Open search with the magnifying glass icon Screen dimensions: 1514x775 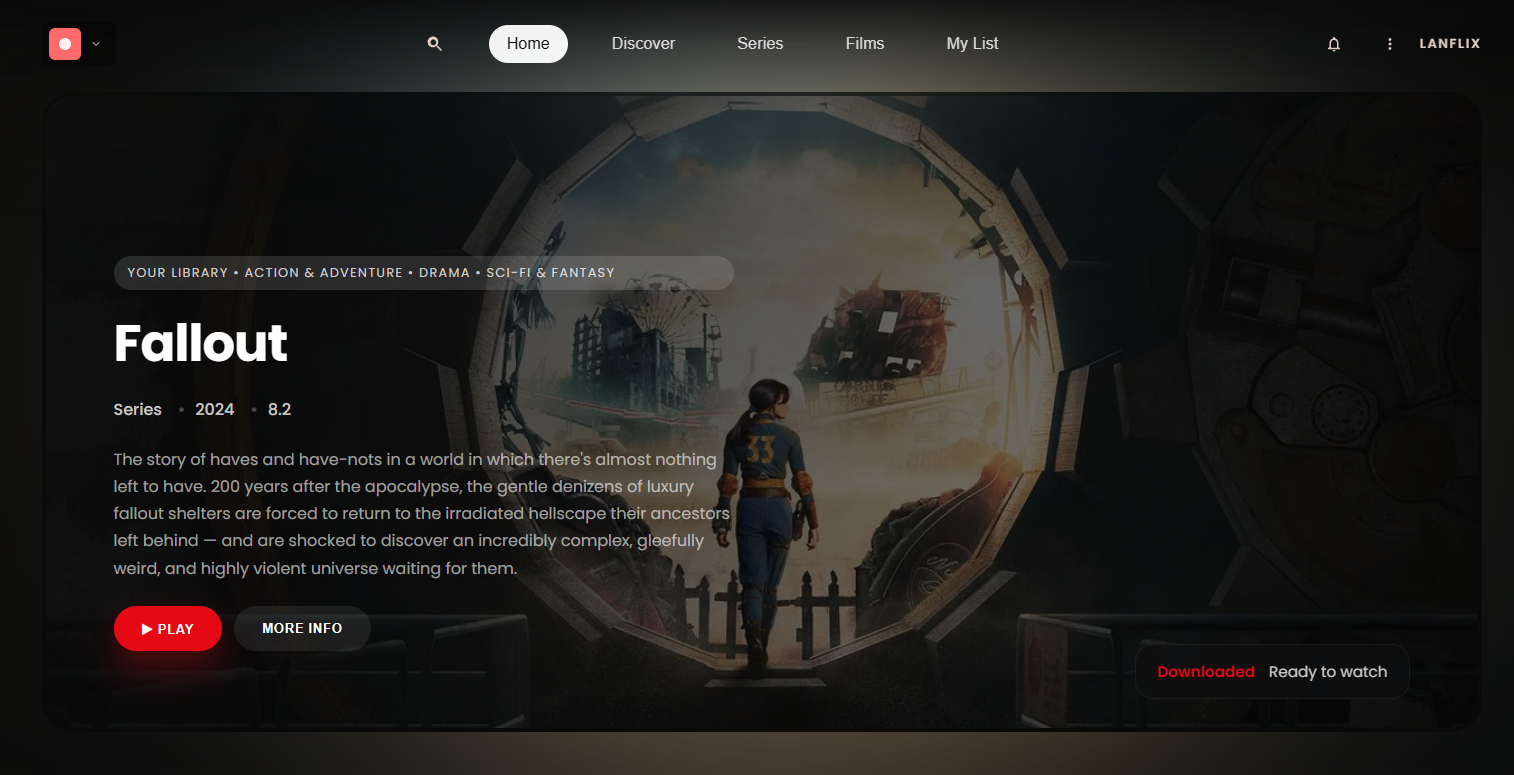click(434, 44)
